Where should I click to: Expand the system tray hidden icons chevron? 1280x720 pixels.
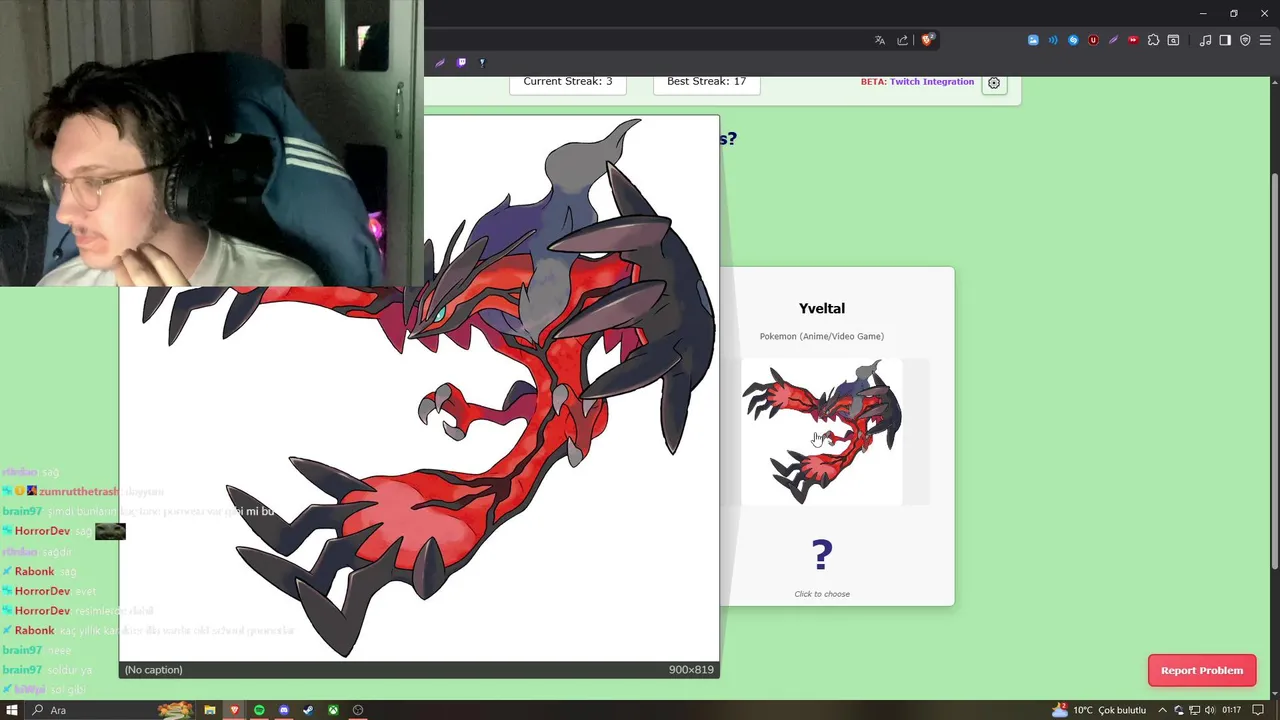(x=1163, y=710)
